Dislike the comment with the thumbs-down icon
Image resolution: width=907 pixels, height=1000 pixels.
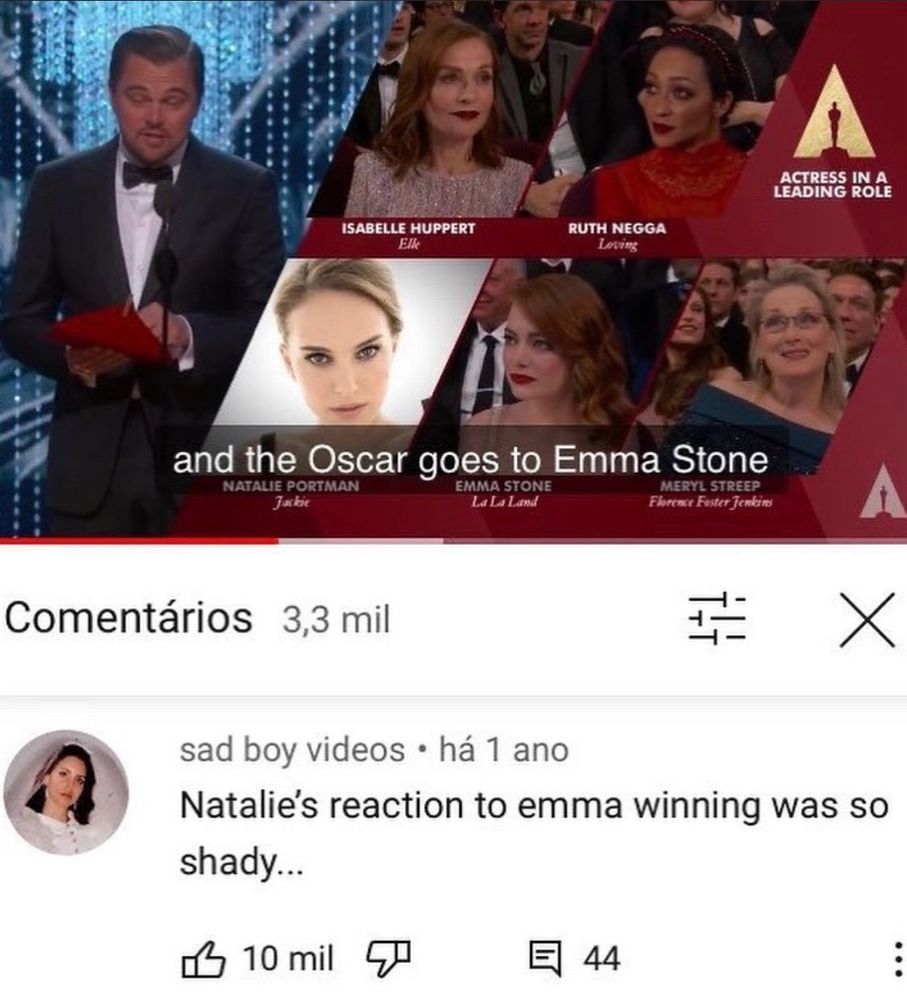click(x=387, y=959)
